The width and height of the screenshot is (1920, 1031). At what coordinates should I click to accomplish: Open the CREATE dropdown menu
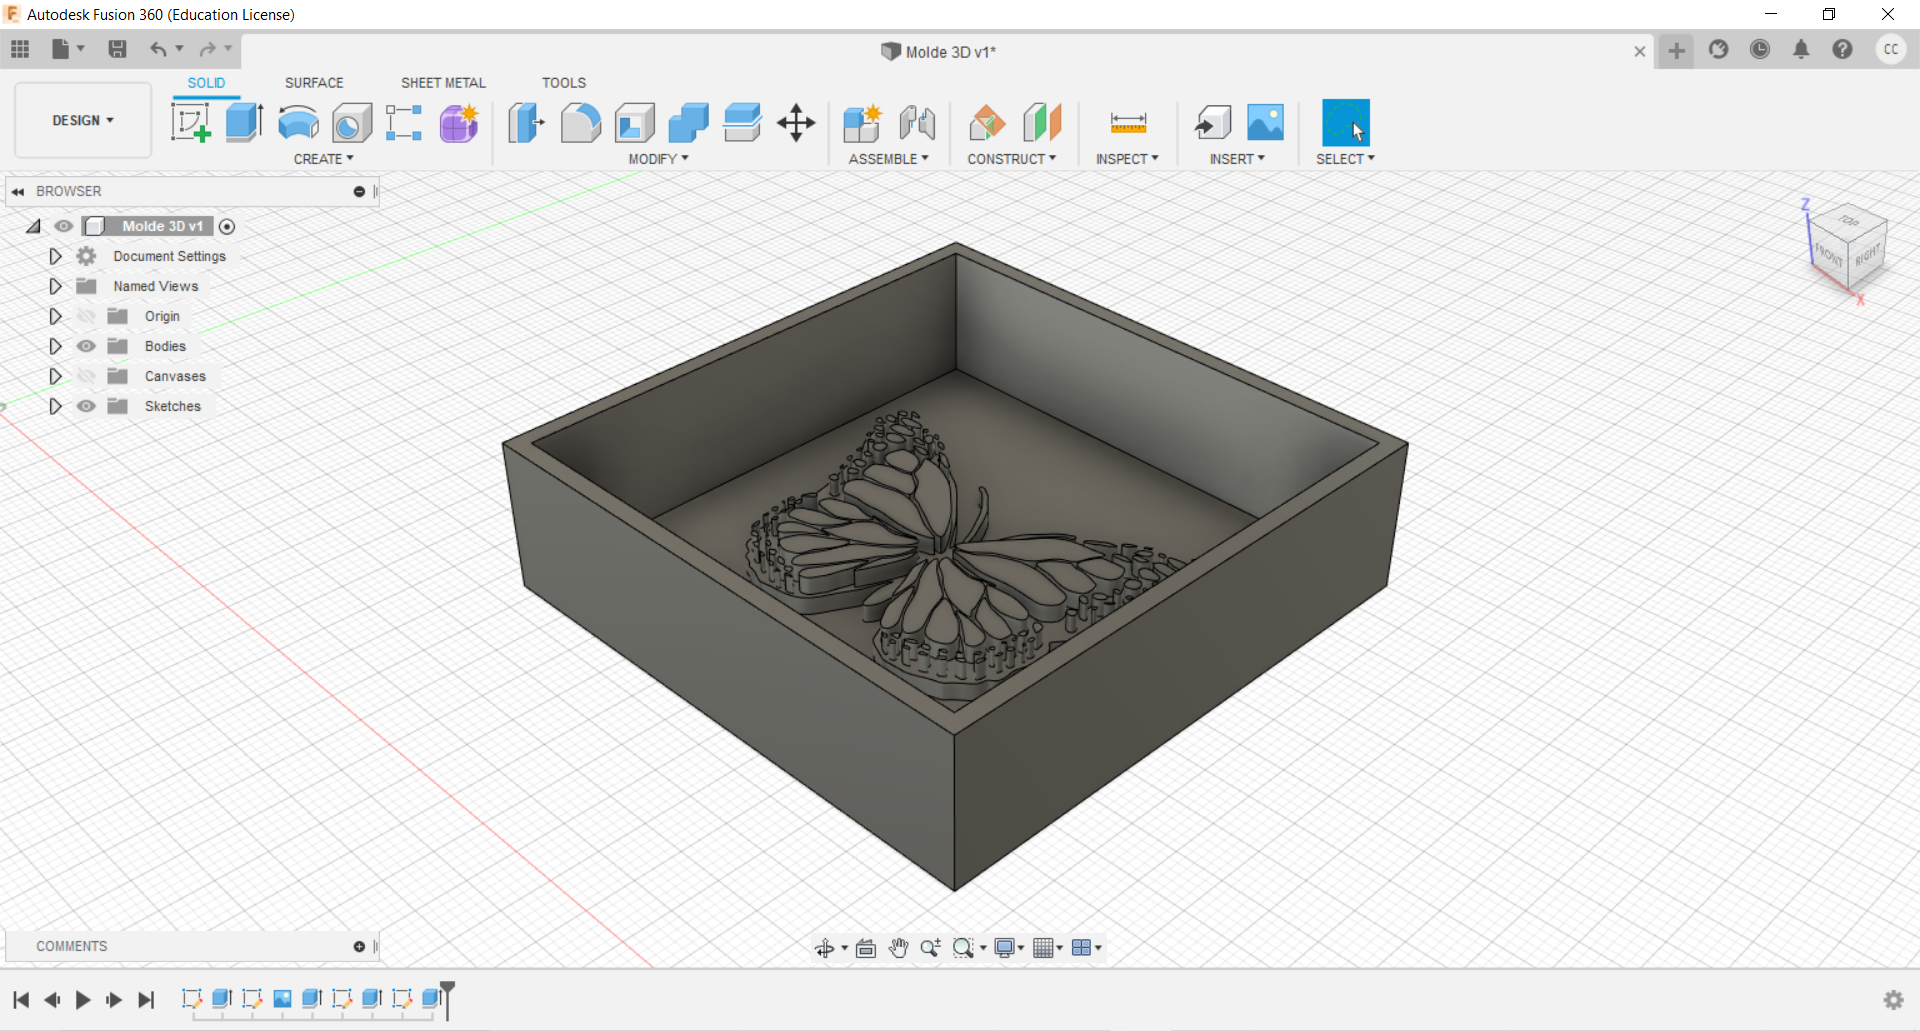coord(324,158)
